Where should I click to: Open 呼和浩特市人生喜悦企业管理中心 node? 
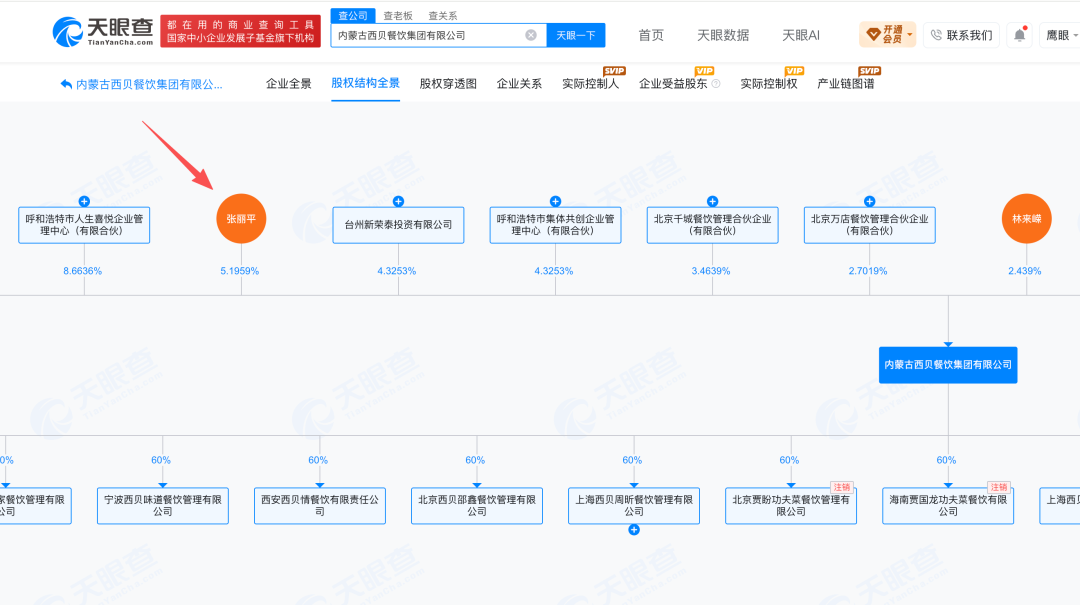pos(84,225)
